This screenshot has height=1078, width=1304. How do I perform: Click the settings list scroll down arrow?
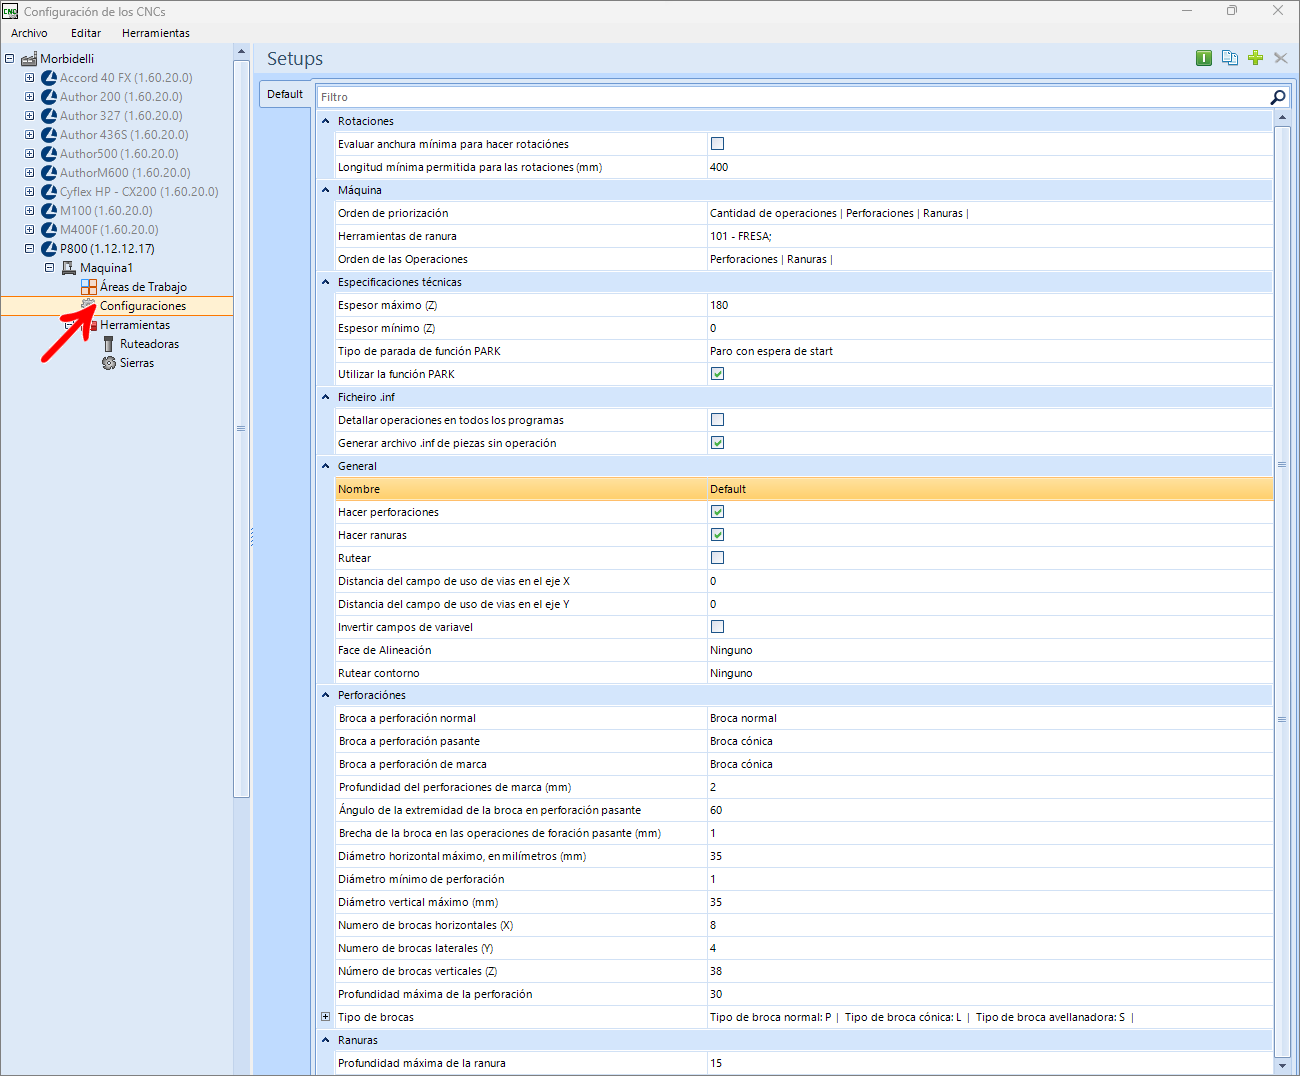[1283, 1066]
